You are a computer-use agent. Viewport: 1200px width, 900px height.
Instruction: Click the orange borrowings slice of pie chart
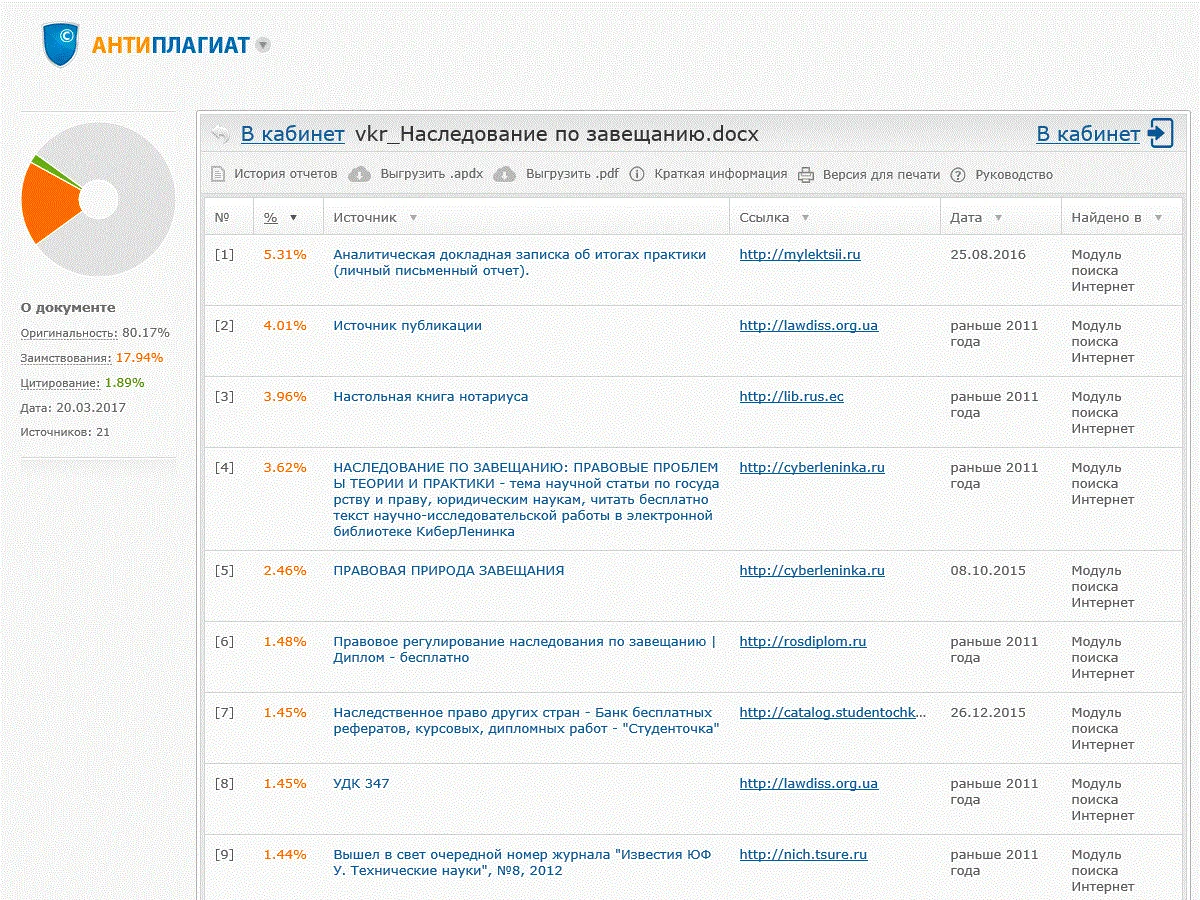click(x=48, y=203)
